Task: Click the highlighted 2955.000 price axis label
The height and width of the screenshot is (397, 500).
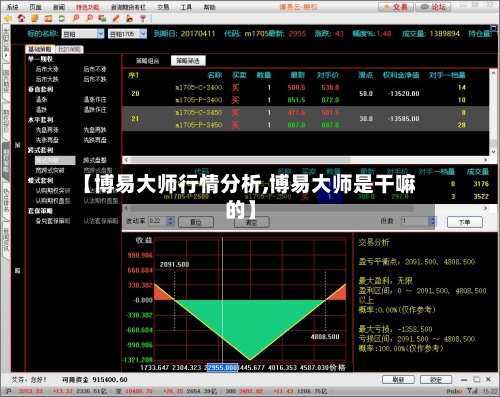Action: [223, 368]
